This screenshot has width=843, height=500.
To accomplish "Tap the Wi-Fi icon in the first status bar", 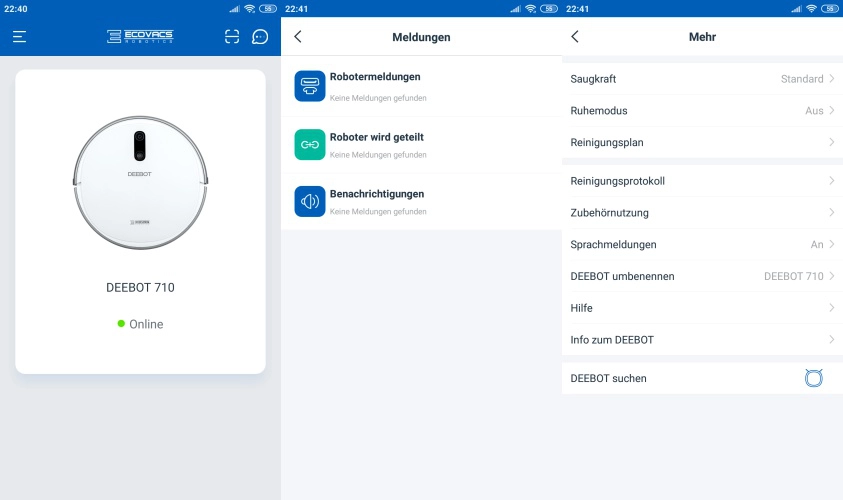I will point(249,9).
